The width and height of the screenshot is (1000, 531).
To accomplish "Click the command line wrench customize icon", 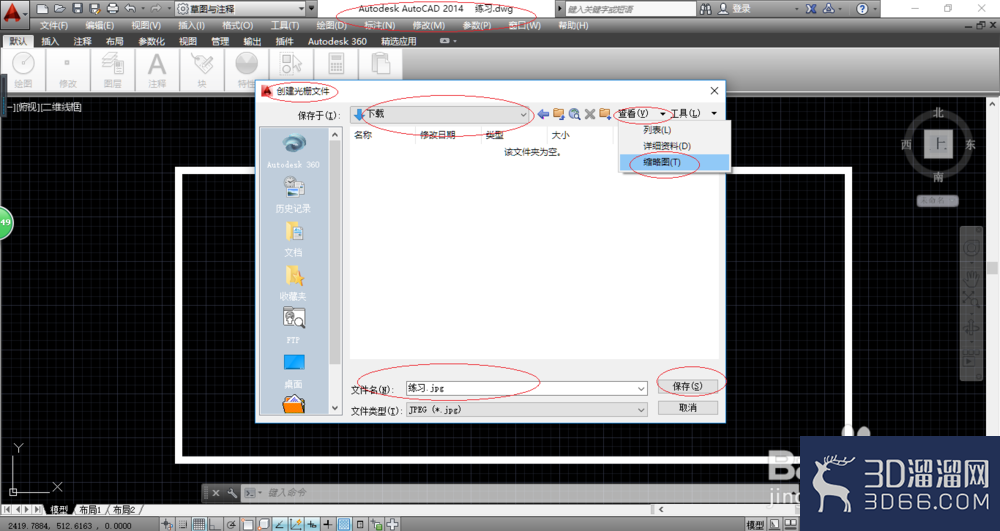I will [233, 493].
